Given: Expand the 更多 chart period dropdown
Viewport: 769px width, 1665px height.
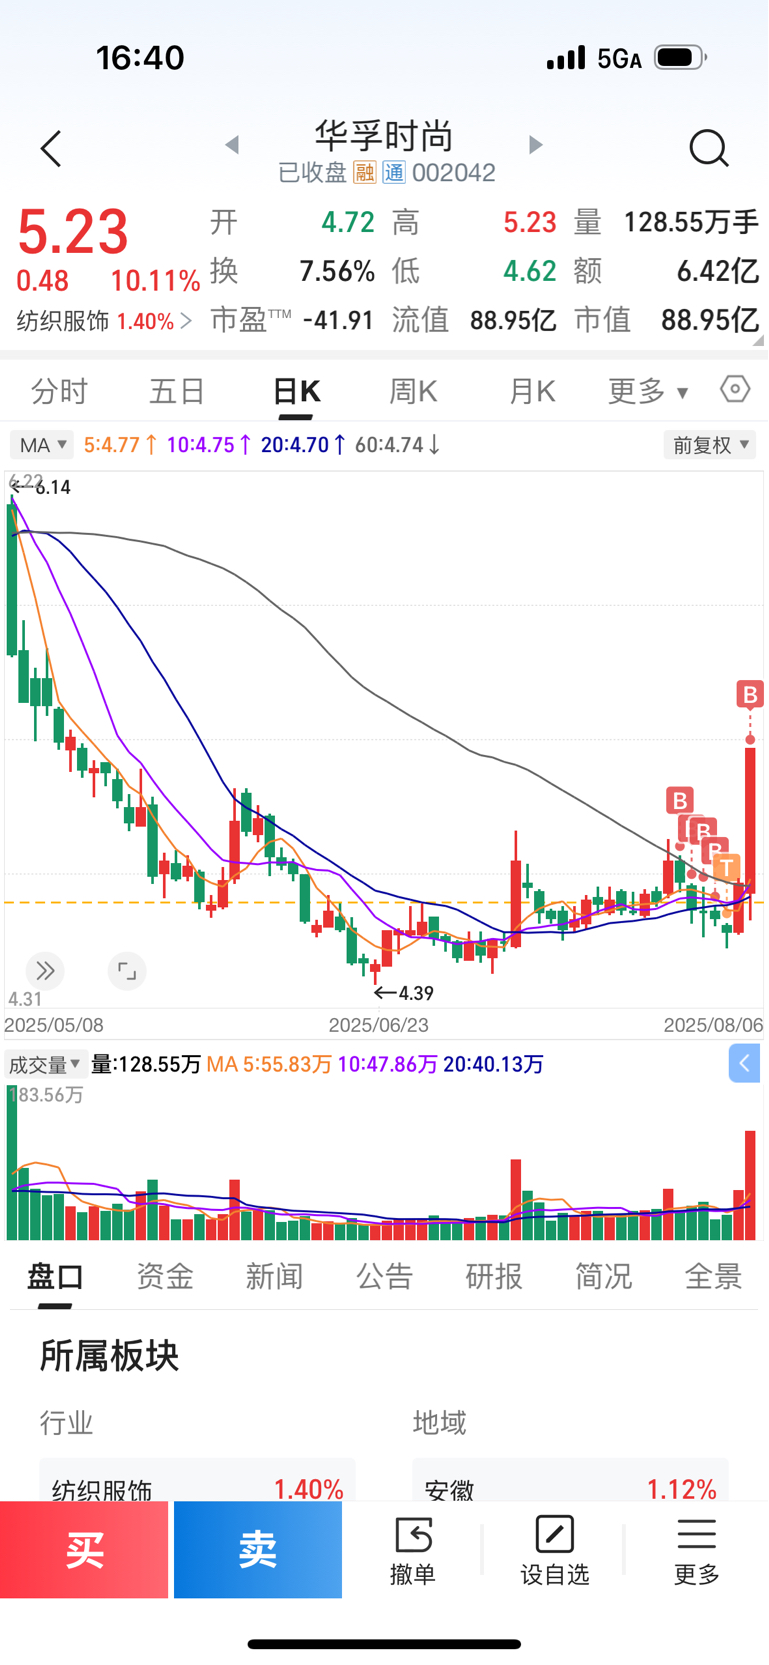Looking at the screenshot, I should coord(648,391).
